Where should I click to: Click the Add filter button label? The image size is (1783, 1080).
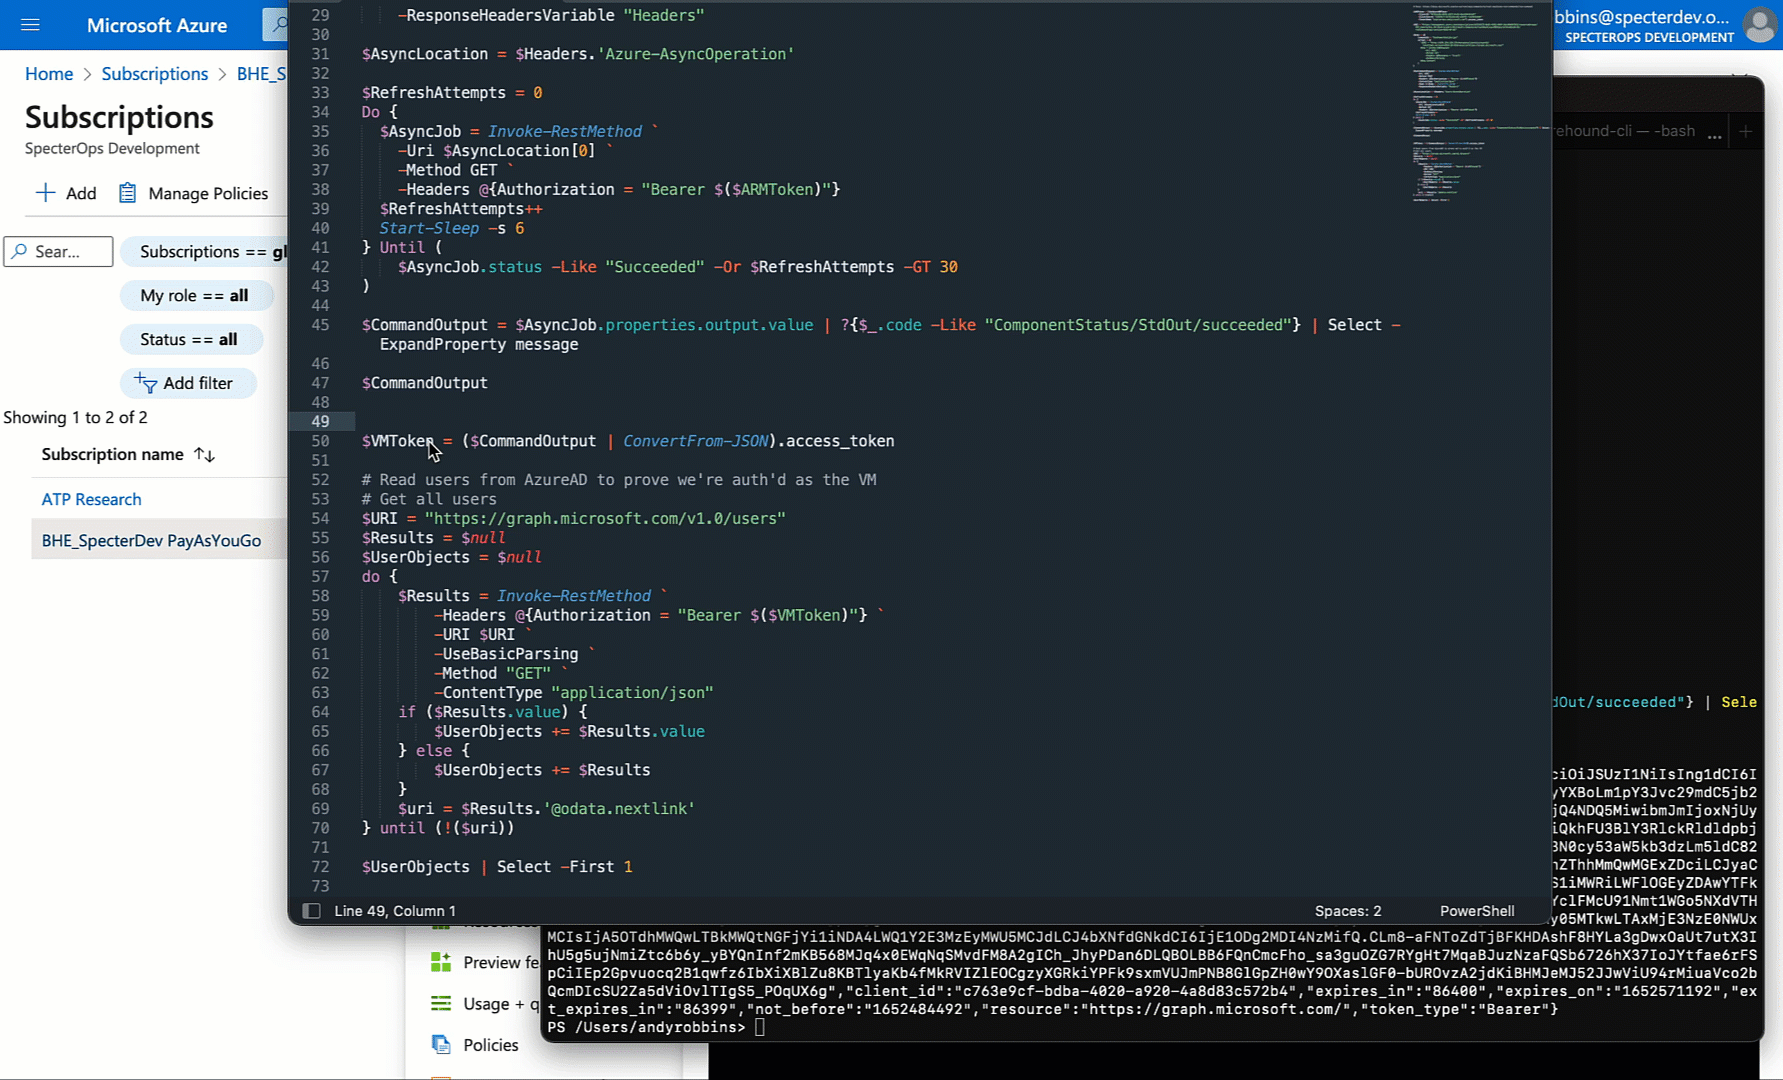[198, 383]
